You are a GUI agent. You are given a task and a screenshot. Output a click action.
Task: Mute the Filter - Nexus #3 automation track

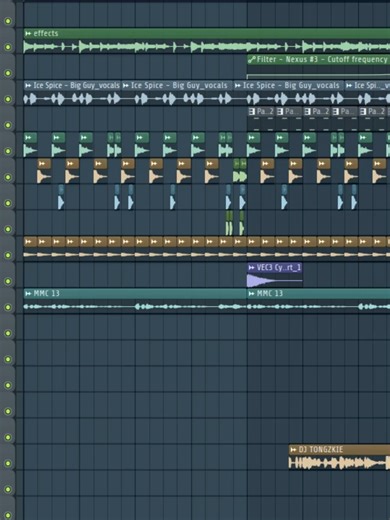8,73
